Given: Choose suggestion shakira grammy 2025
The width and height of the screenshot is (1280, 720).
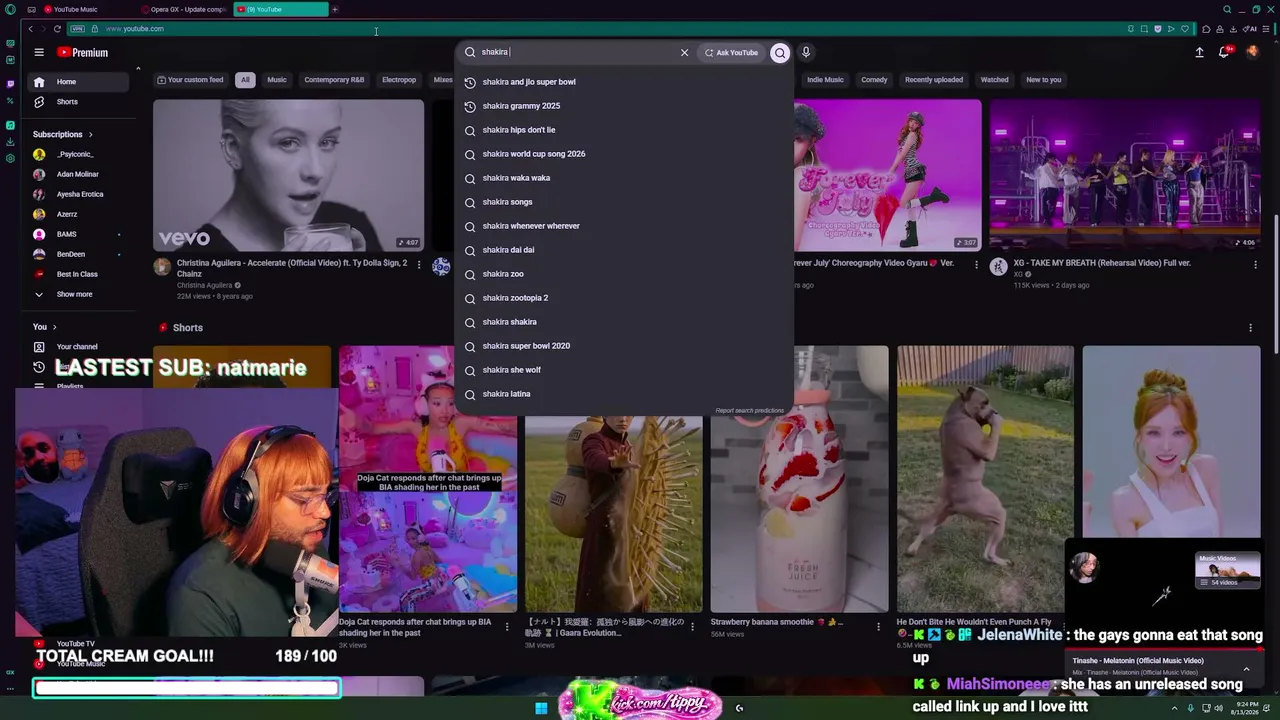Looking at the screenshot, I should (624, 106).
